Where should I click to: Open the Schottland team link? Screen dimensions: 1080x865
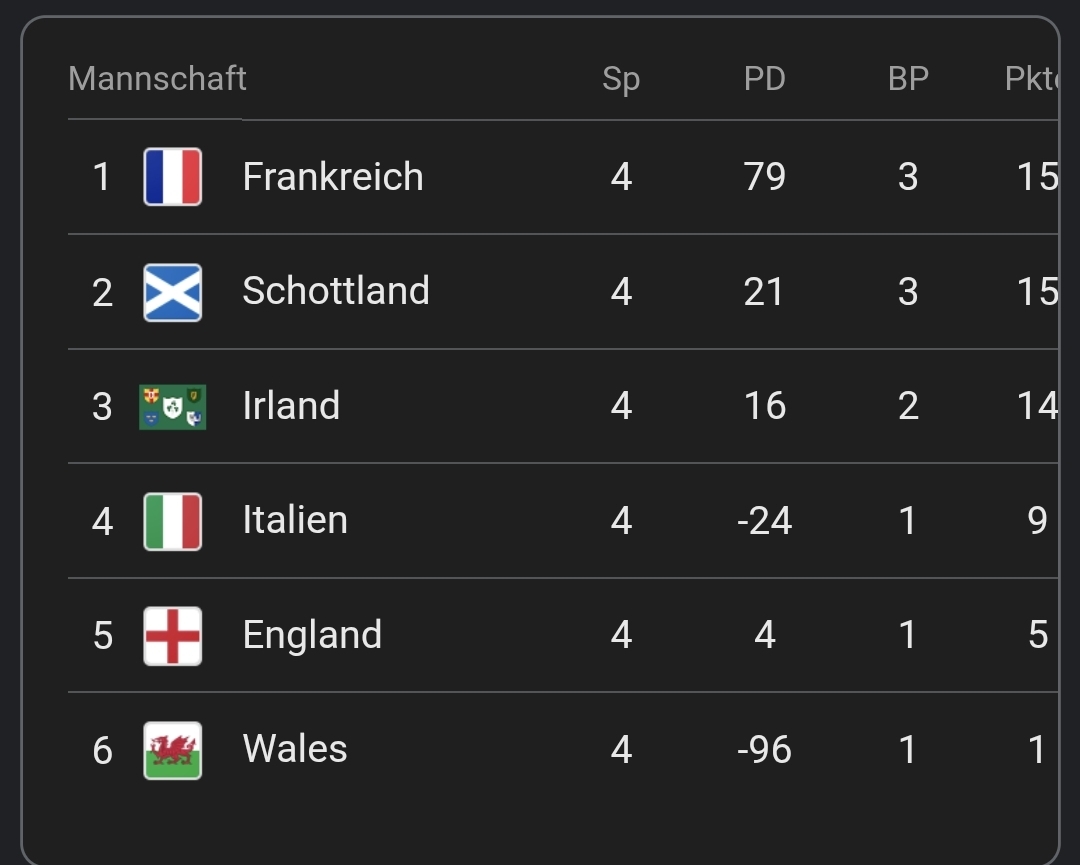tap(336, 291)
